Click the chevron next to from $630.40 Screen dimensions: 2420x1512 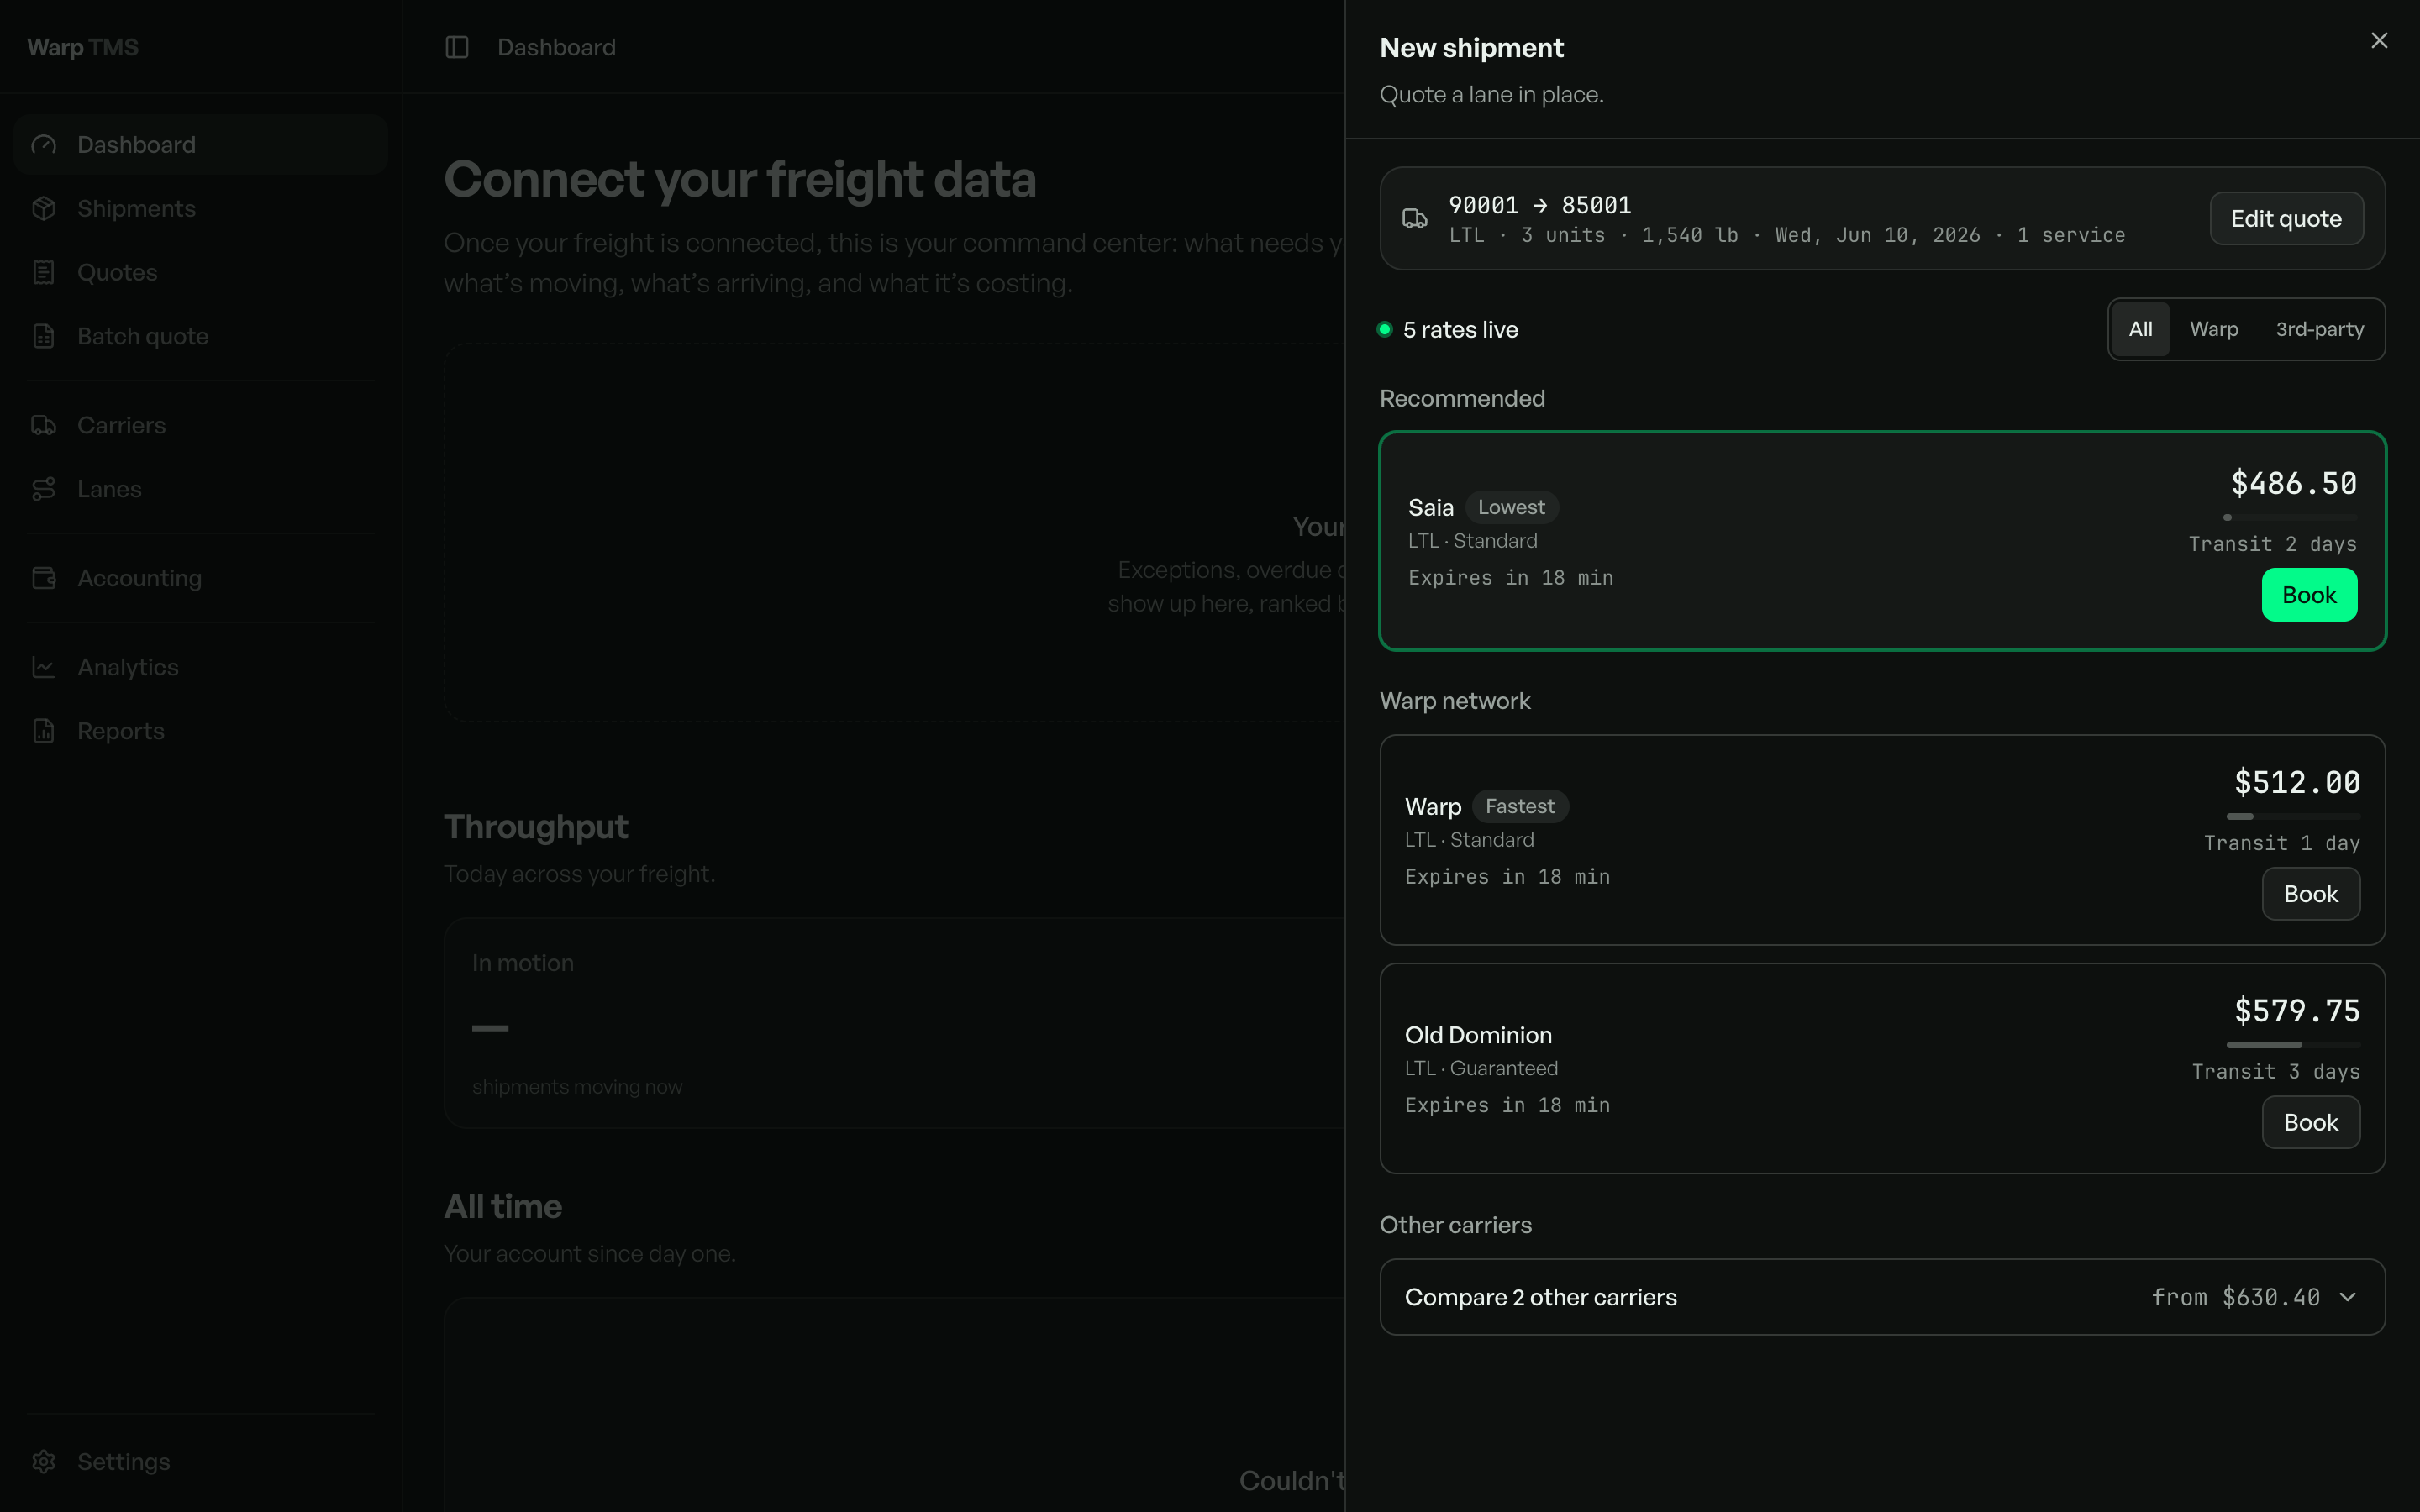click(x=2347, y=1298)
